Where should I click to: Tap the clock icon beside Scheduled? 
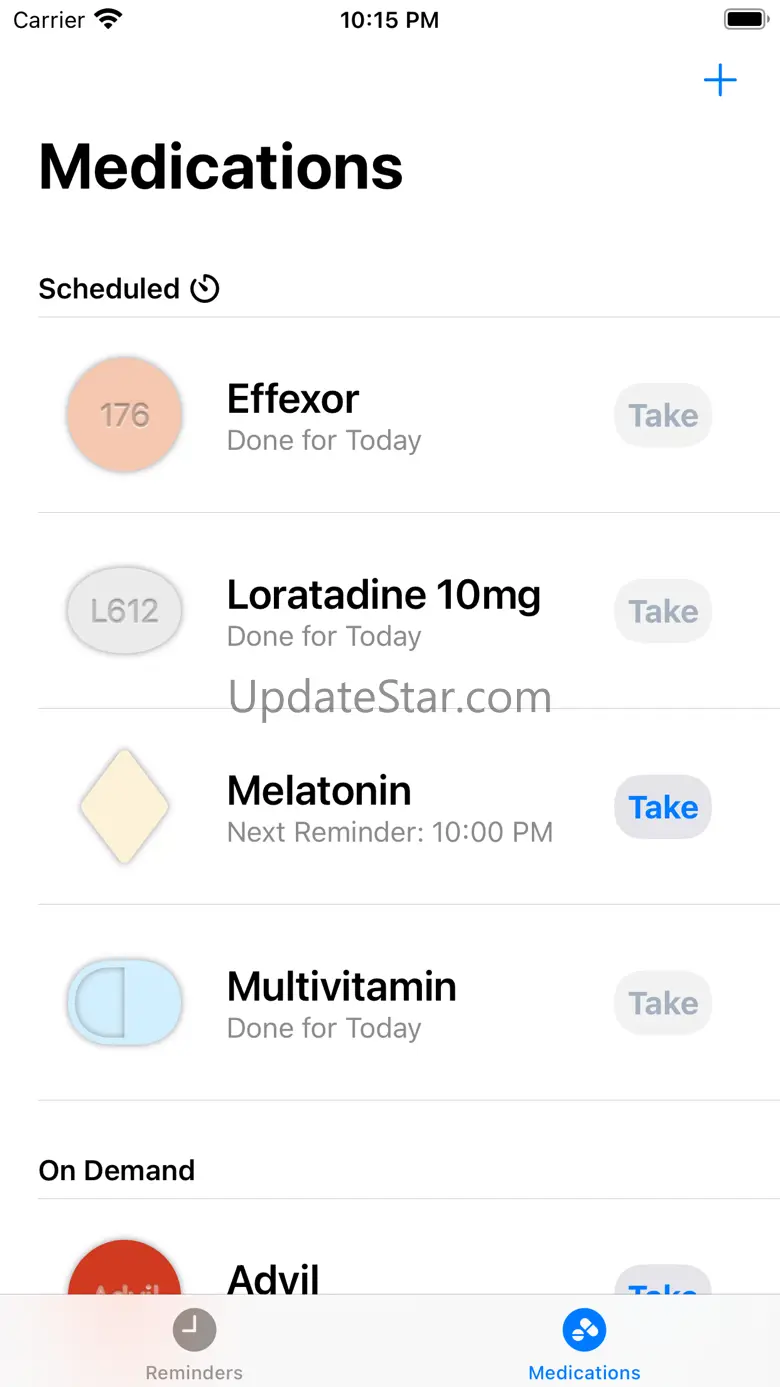(205, 289)
